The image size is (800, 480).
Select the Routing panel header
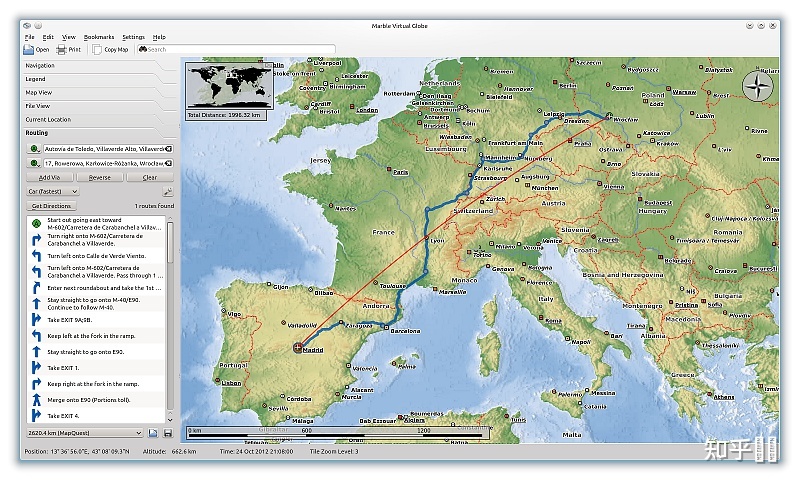tap(99, 133)
